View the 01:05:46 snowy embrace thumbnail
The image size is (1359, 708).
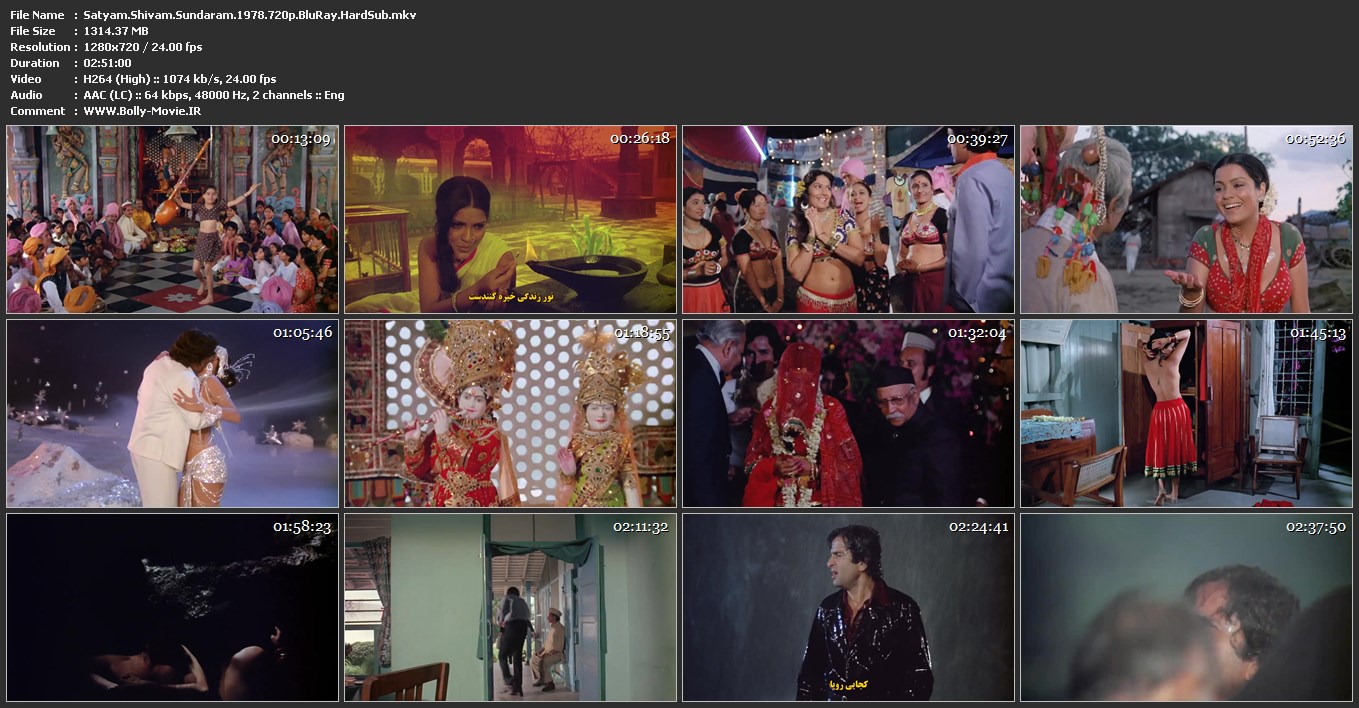[172, 413]
